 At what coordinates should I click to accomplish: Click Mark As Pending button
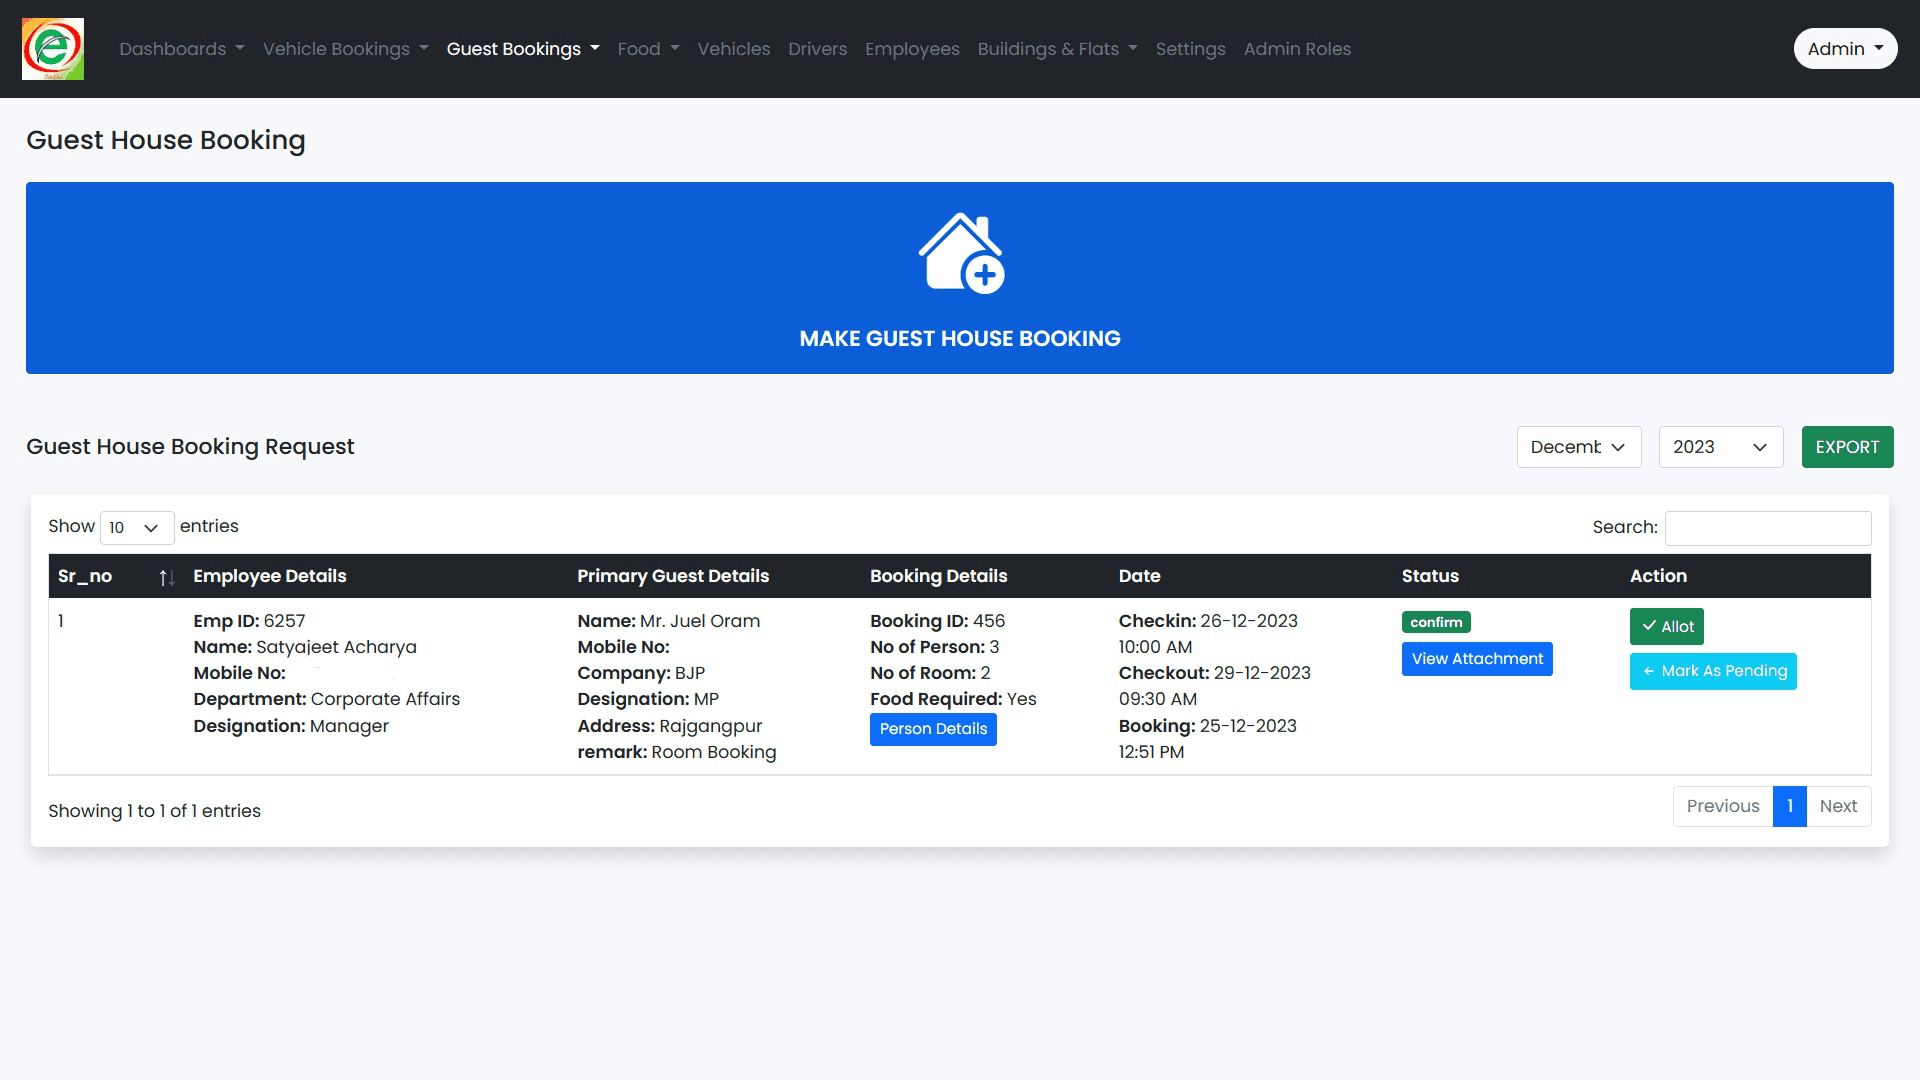(1712, 671)
